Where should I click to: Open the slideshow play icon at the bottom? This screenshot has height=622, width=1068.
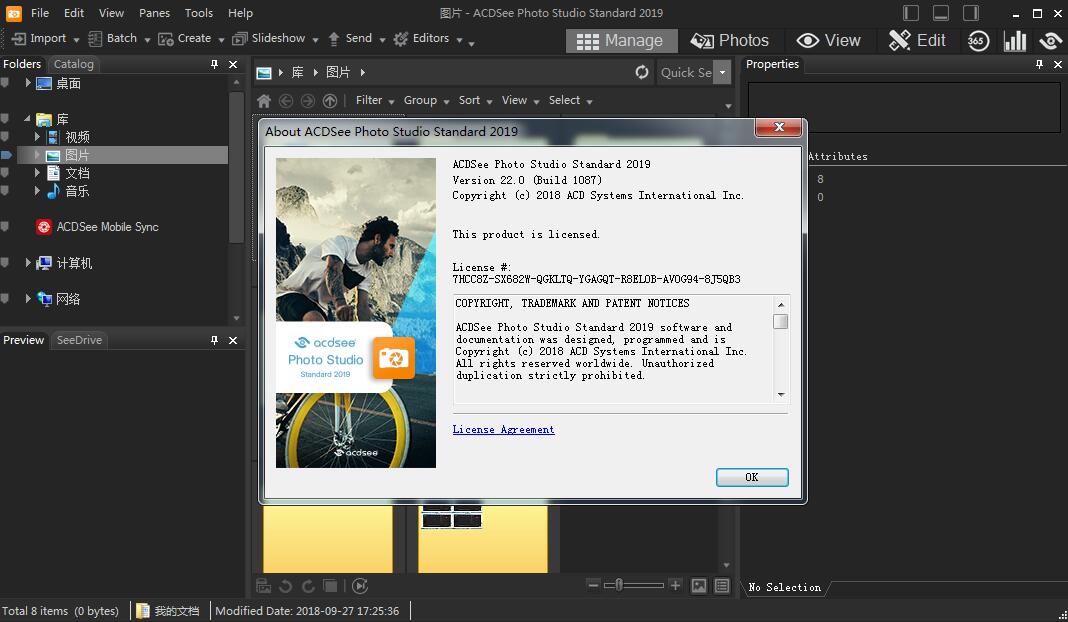click(359, 585)
